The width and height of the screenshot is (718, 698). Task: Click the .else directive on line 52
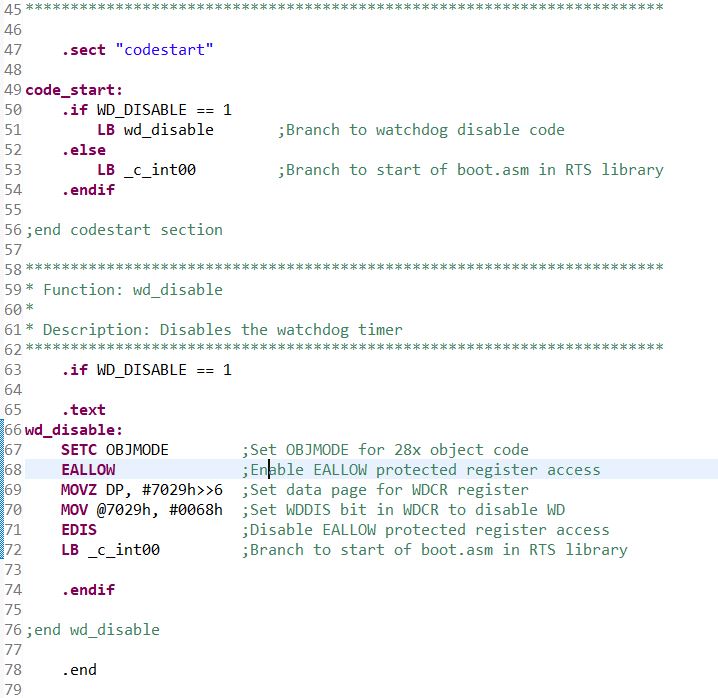click(x=83, y=150)
